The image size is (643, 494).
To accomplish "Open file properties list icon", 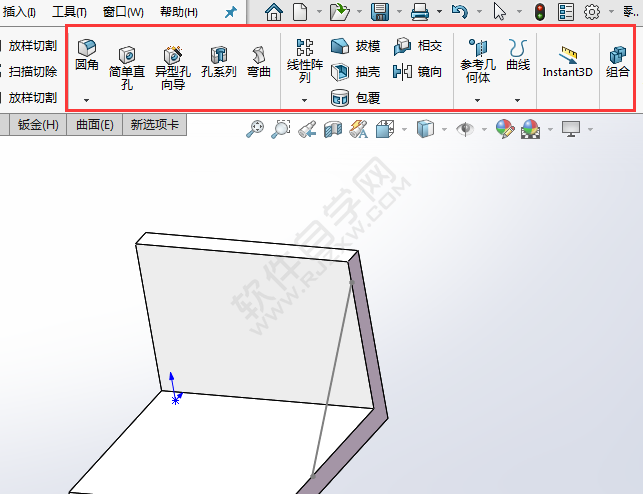I will [x=566, y=12].
